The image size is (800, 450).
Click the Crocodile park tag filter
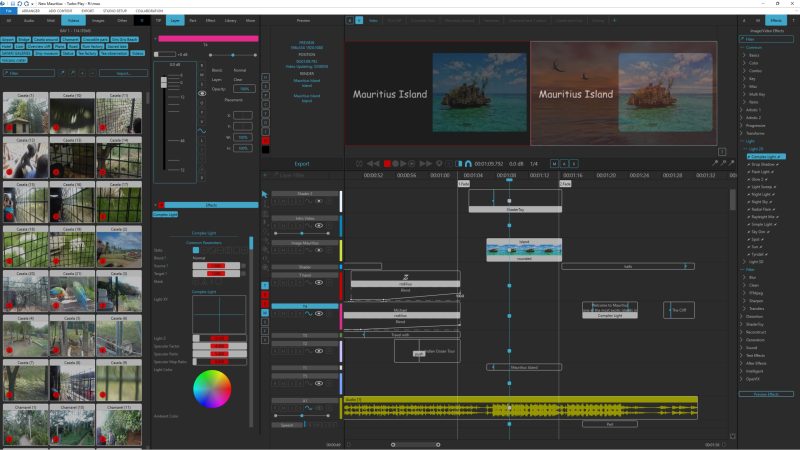95,39
